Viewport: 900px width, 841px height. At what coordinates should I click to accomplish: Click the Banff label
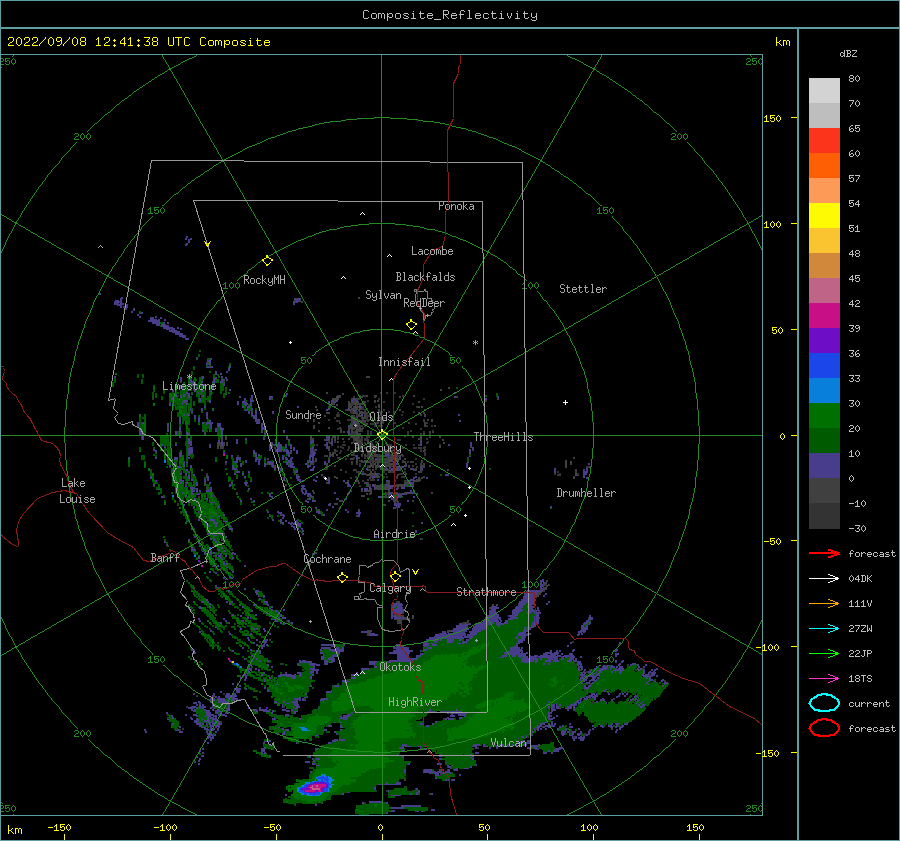pos(165,557)
